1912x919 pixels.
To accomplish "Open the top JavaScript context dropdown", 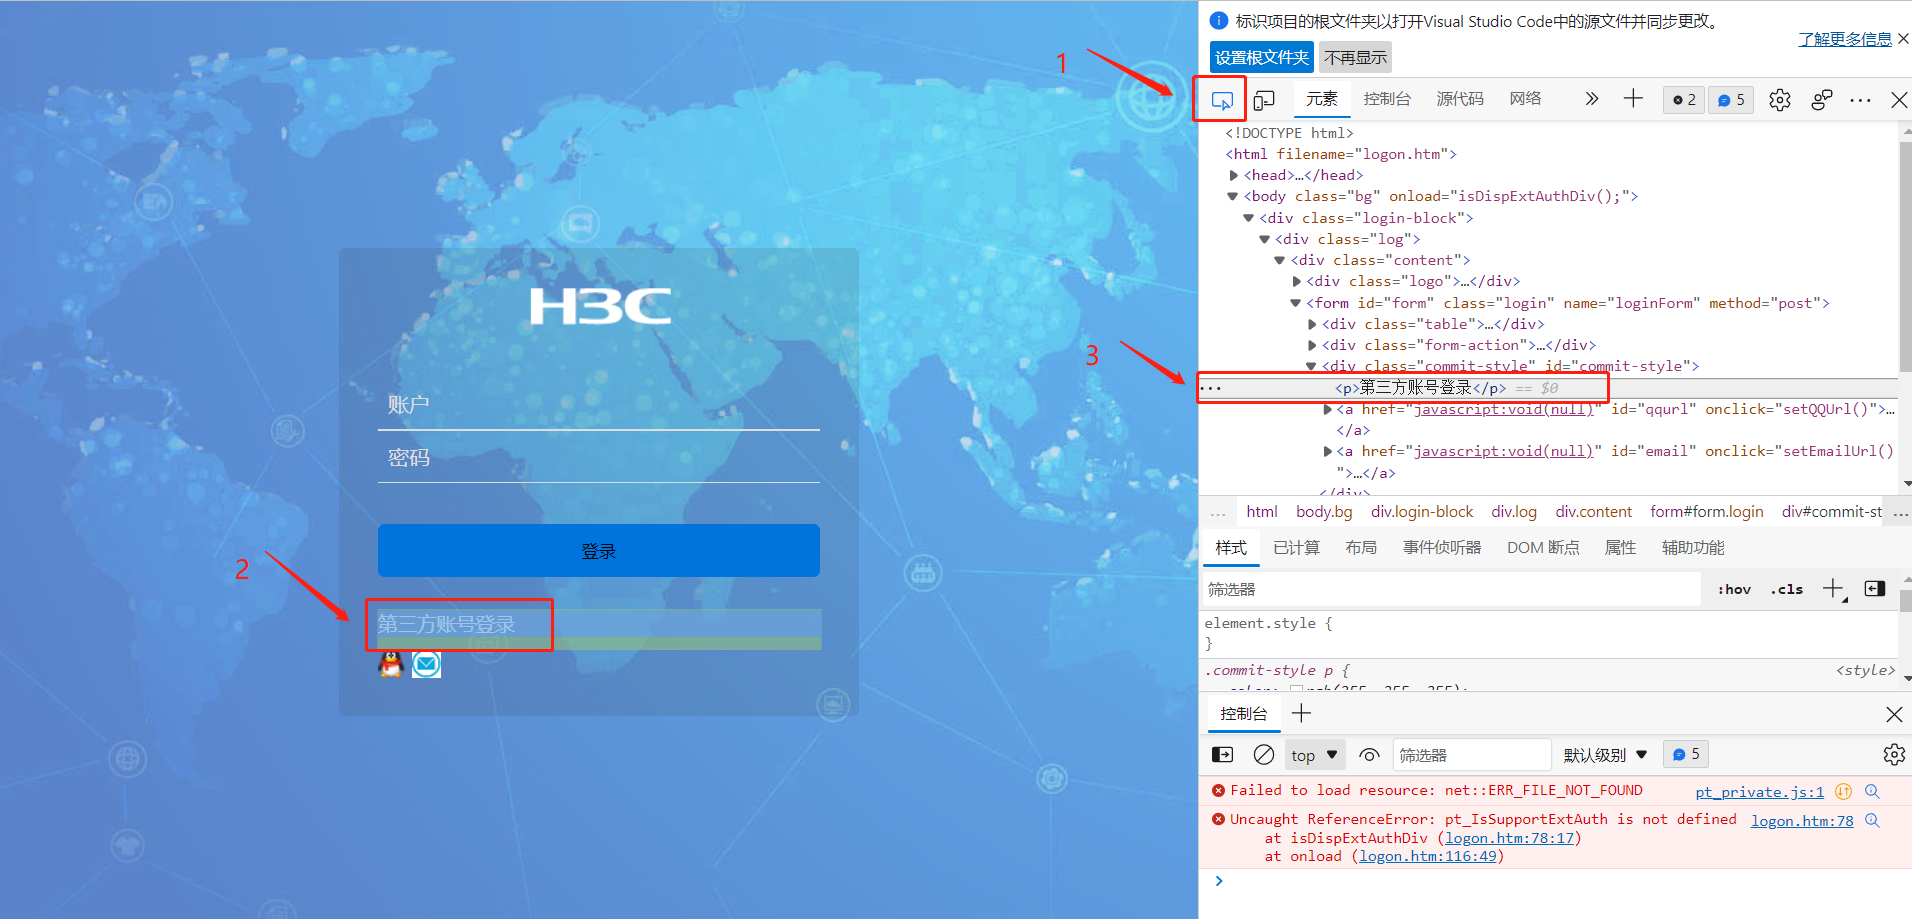I will [1314, 755].
